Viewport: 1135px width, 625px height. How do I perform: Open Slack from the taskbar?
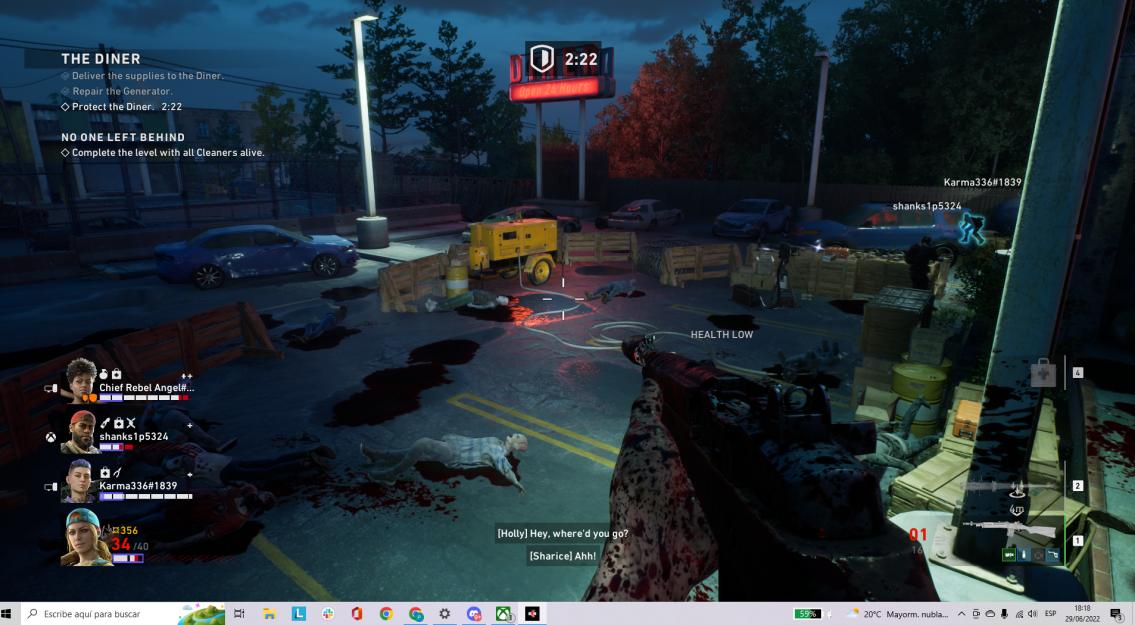pyautogui.click(x=328, y=613)
